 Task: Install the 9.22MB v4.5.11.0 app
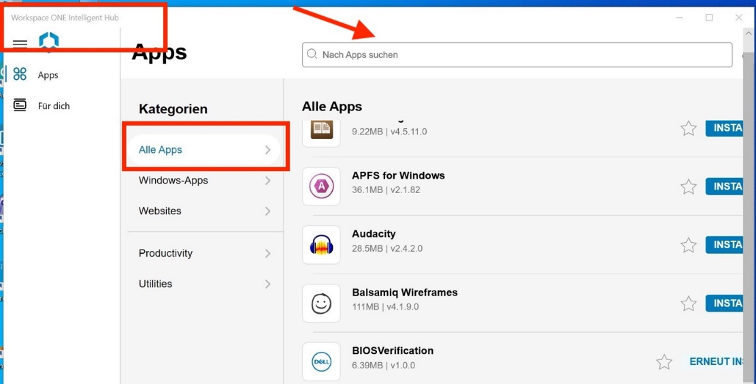pos(724,128)
